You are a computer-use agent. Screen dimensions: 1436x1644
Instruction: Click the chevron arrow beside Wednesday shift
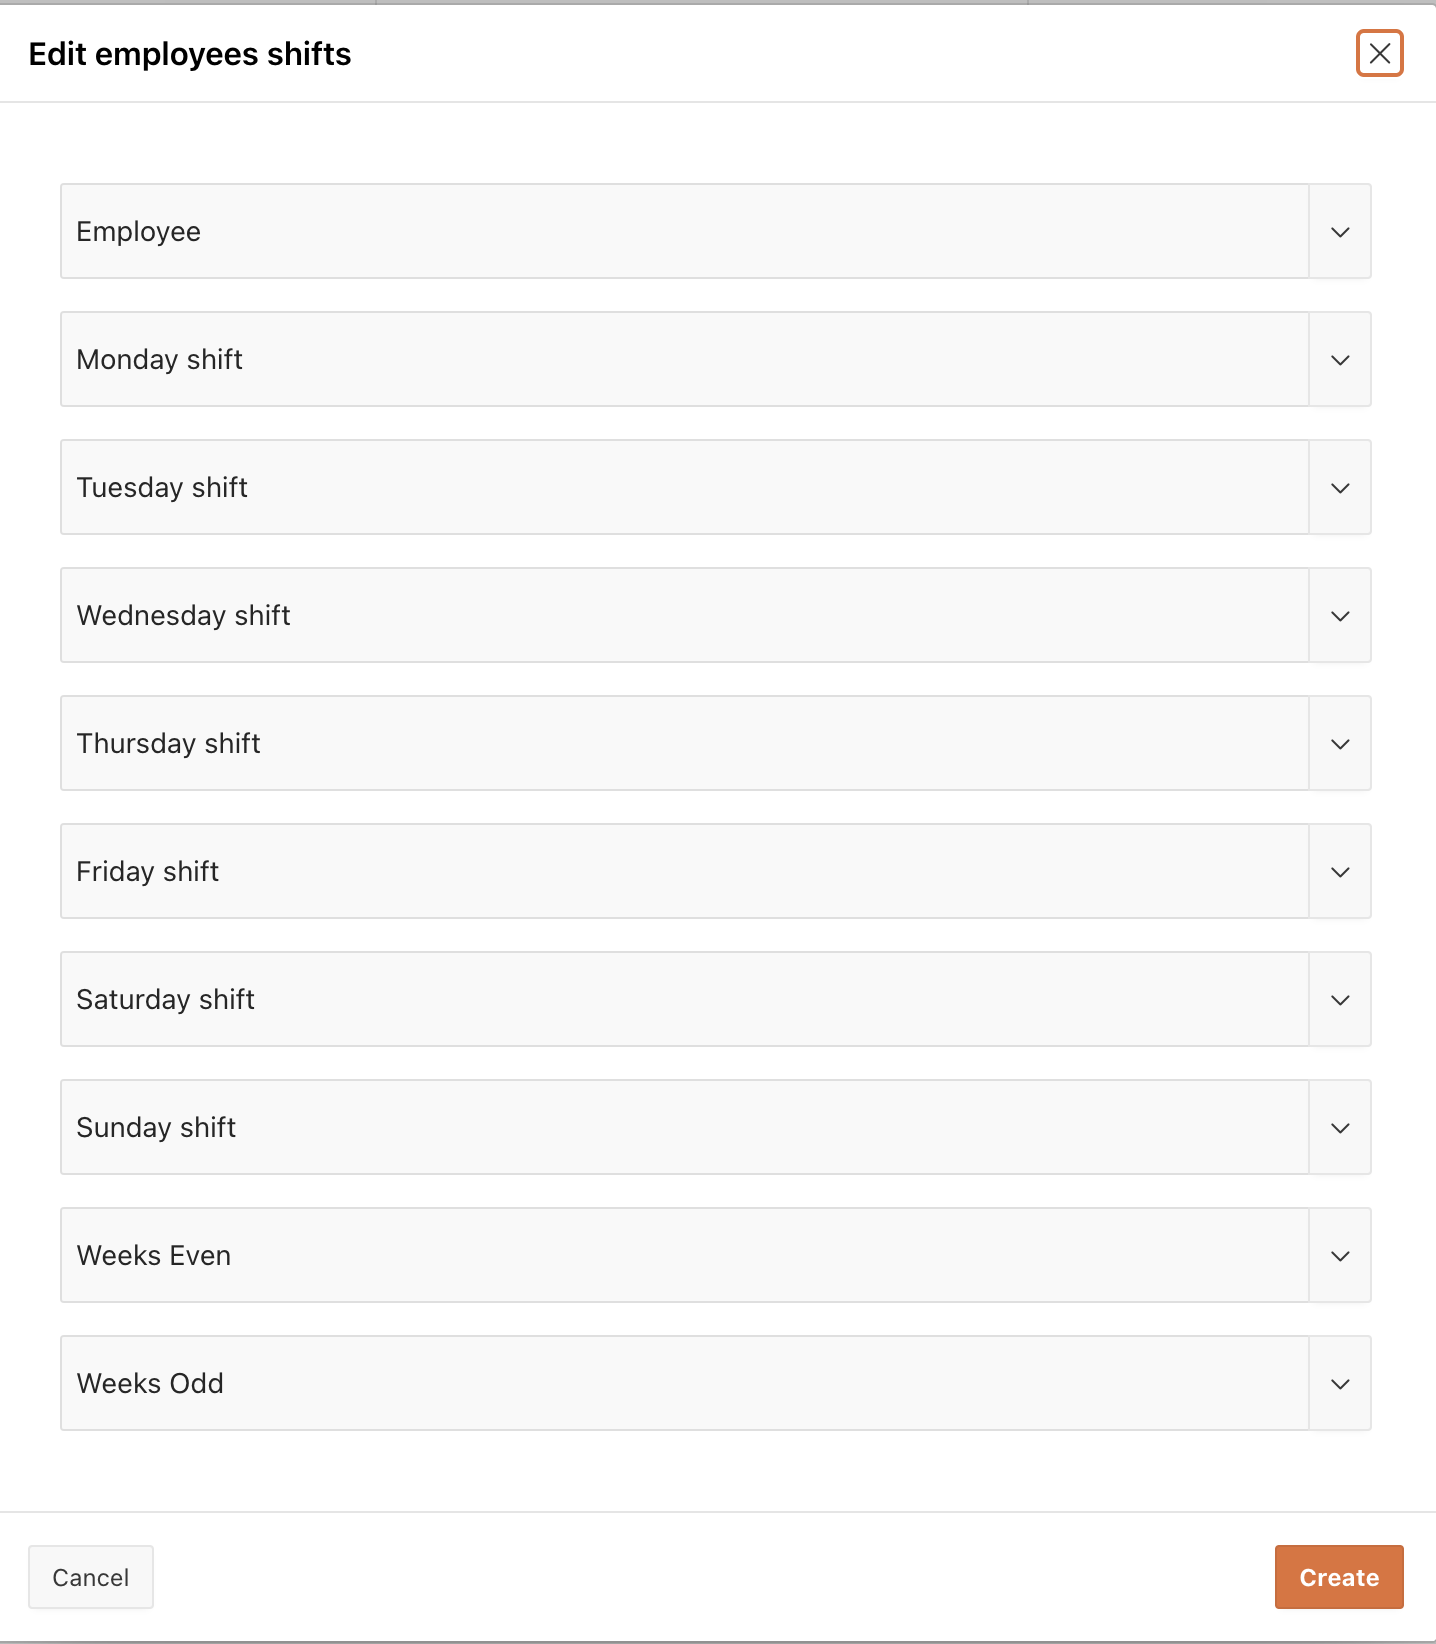pyautogui.click(x=1340, y=615)
